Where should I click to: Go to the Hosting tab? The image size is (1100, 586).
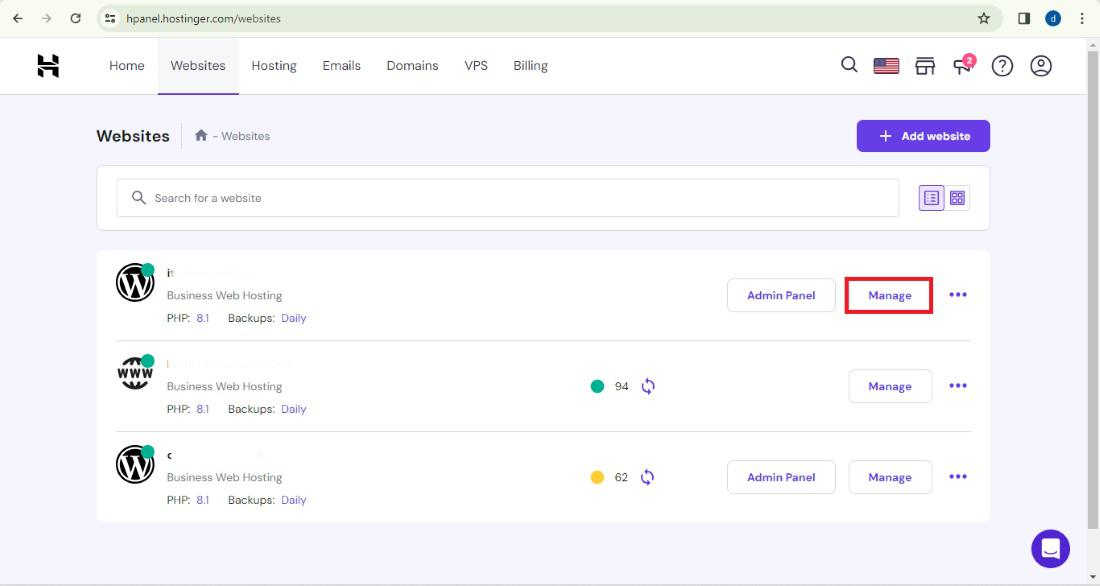pyautogui.click(x=274, y=66)
